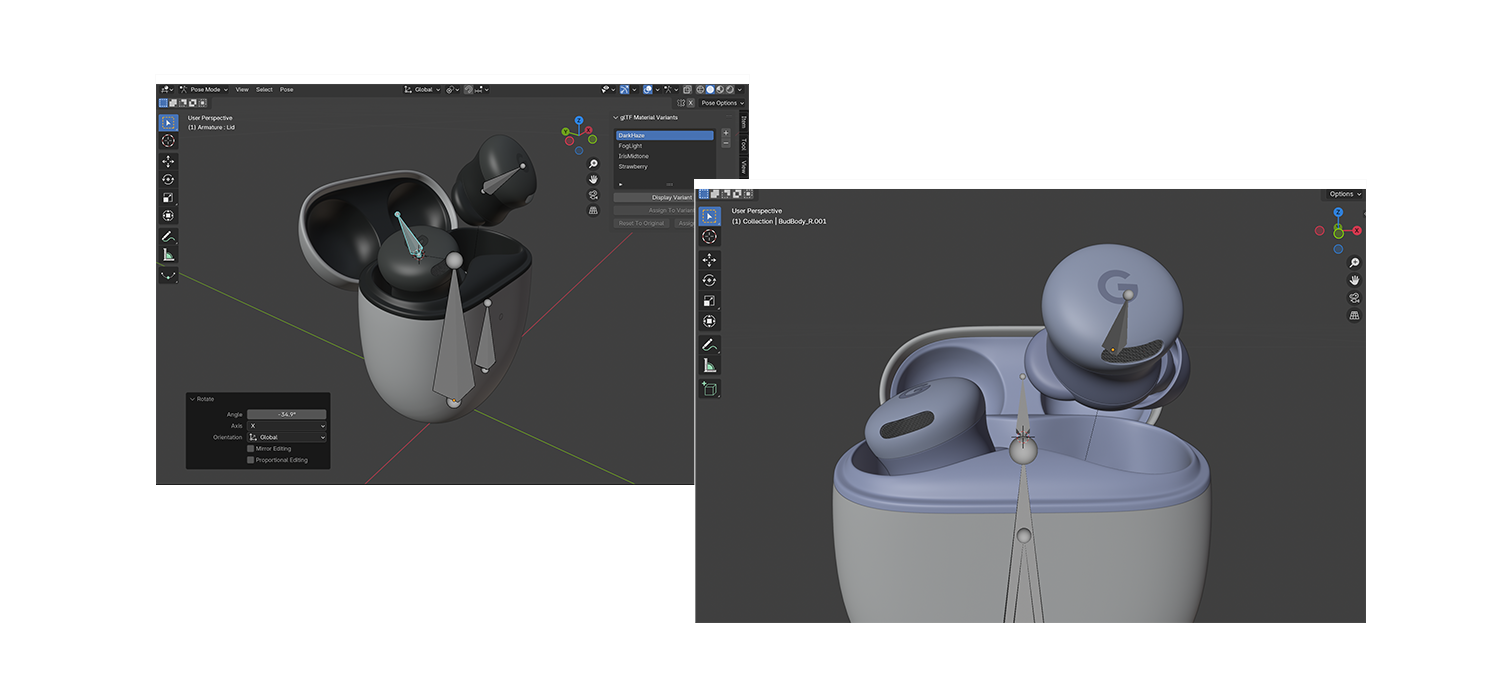Screen dimensions: 1500x700
Task: Select the DarkHaze material variant
Action: [665, 135]
